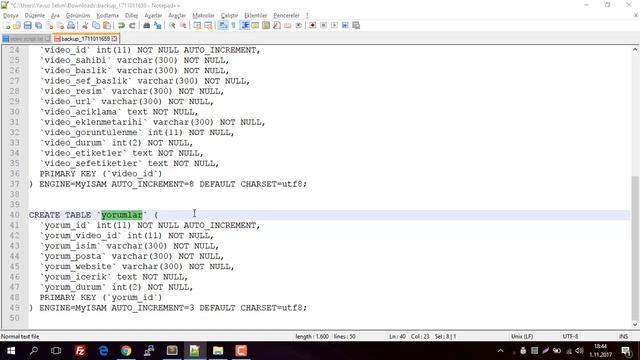Toggle file monitoring eye icon
This screenshot has height=360, width=640.
point(299,25)
